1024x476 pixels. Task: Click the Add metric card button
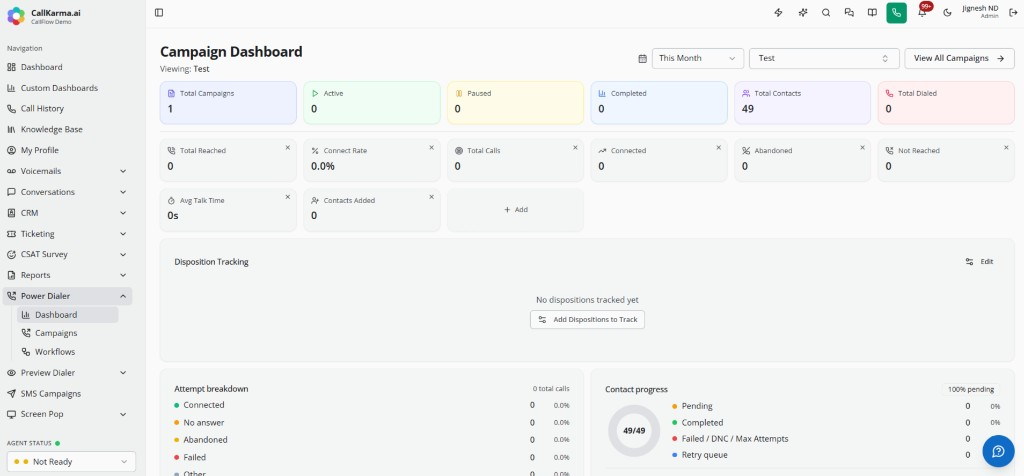click(515, 210)
